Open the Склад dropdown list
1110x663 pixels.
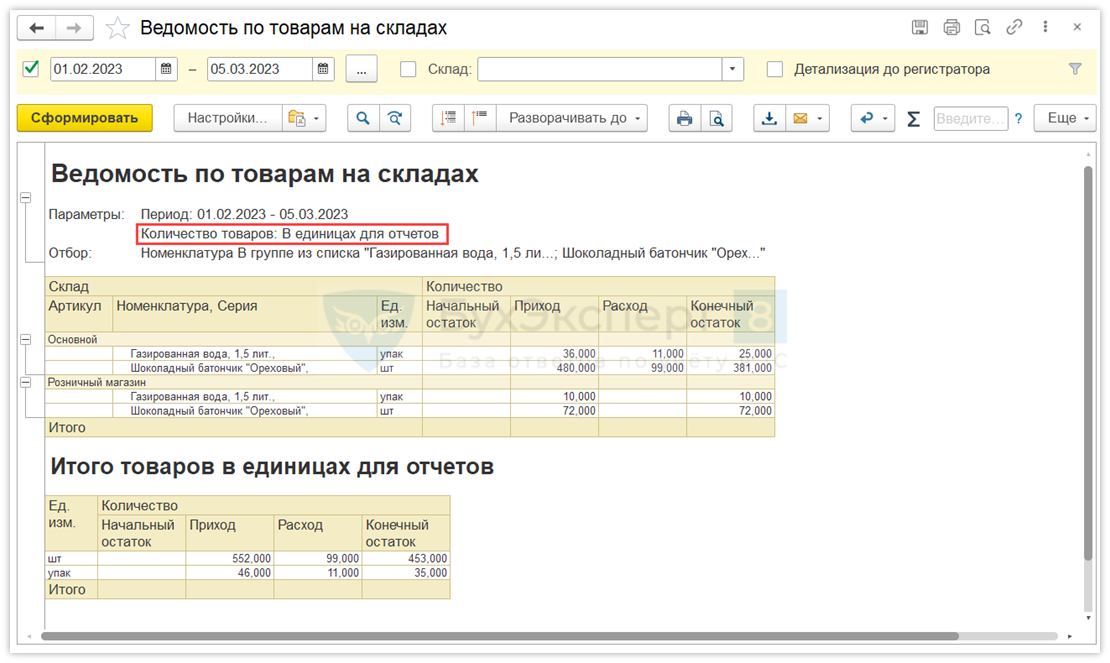click(x=733, y=69)
